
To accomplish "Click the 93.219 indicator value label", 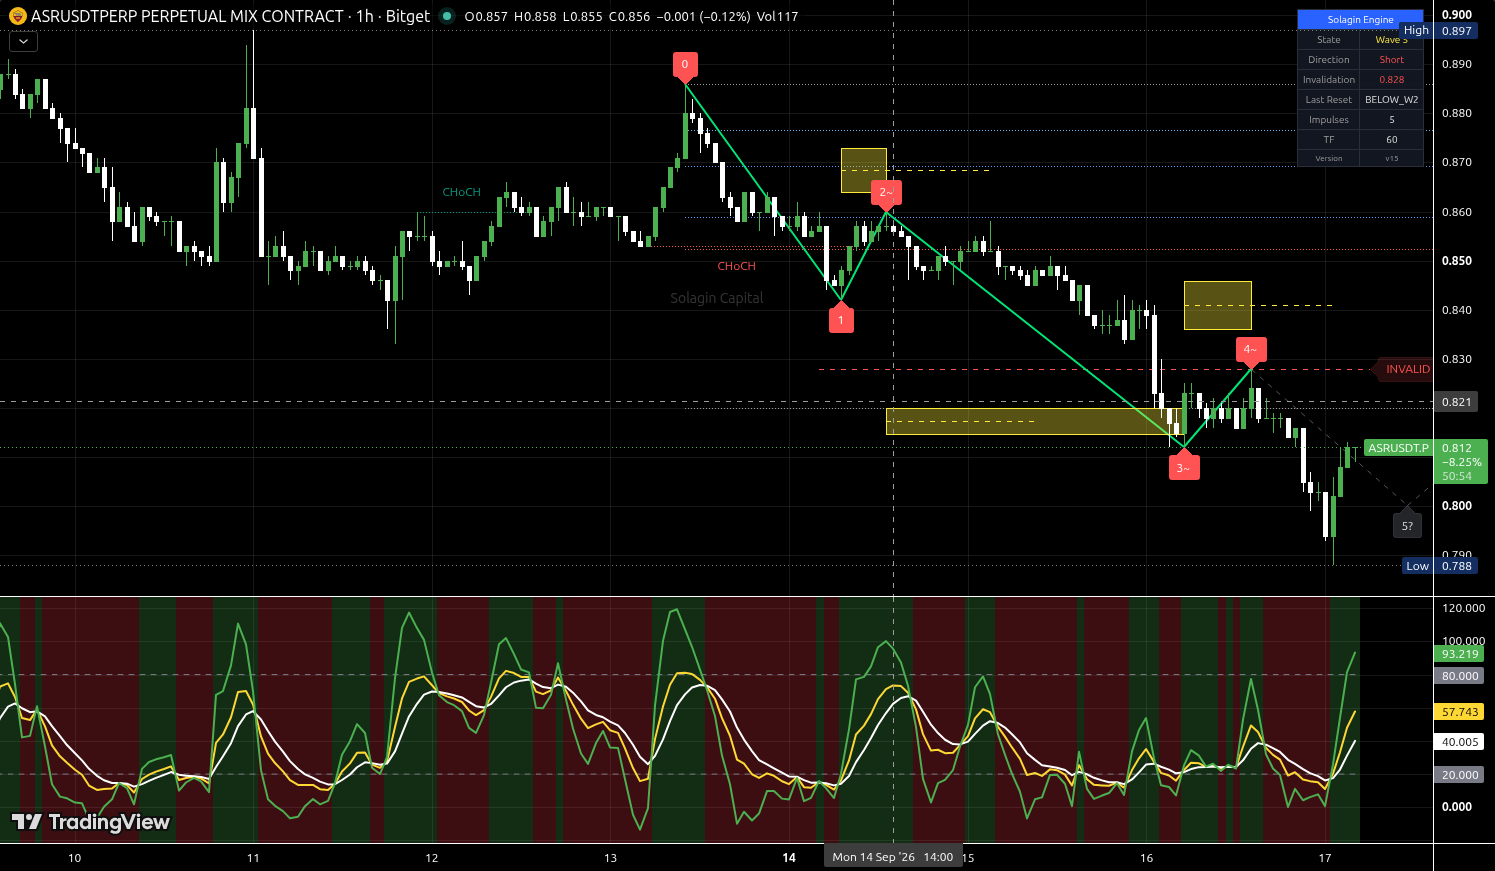I will [1460, 654].
